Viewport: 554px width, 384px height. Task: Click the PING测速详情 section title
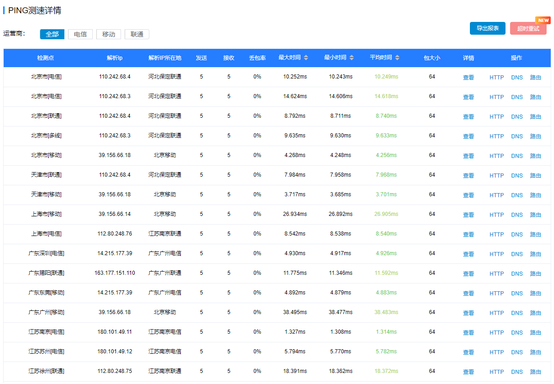click(35, 11)
